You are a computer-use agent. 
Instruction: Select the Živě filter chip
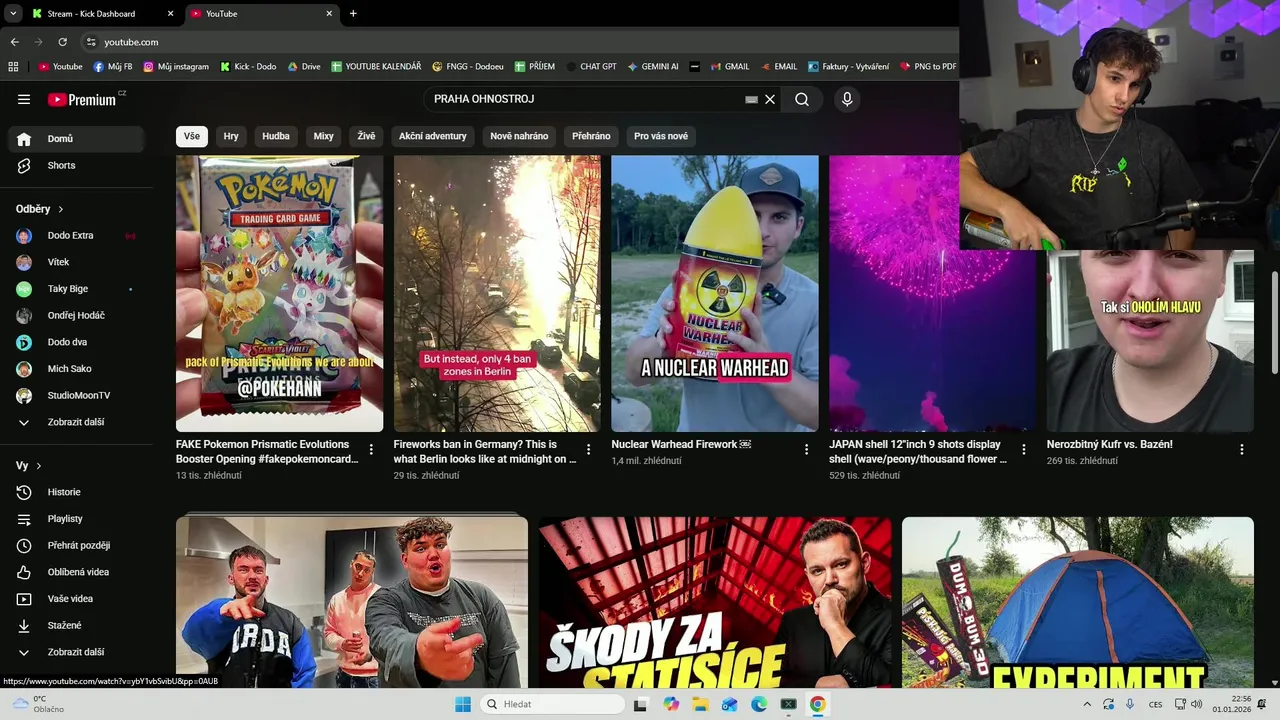click(x=366, y=136)
